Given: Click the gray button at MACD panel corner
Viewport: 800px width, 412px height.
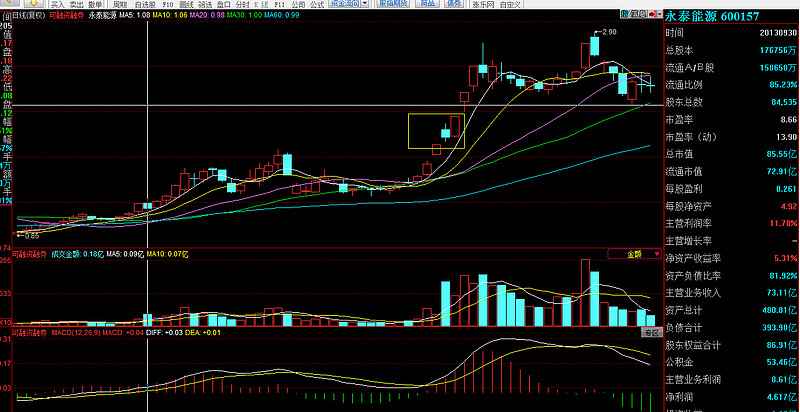Looking at the screenshot, I should click(x=651, y=332).
